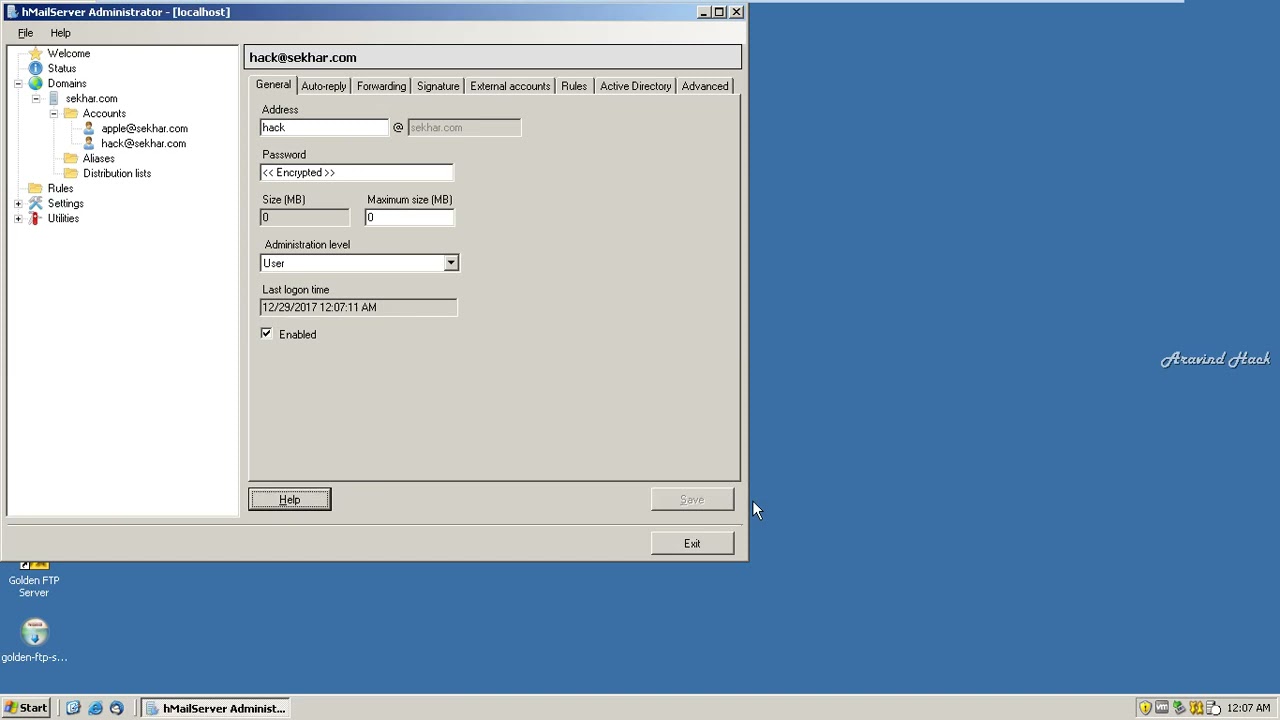Click the yellow security shield tray icon
The height and width of the screenshot is (720, 1280).
(1145, 708)
